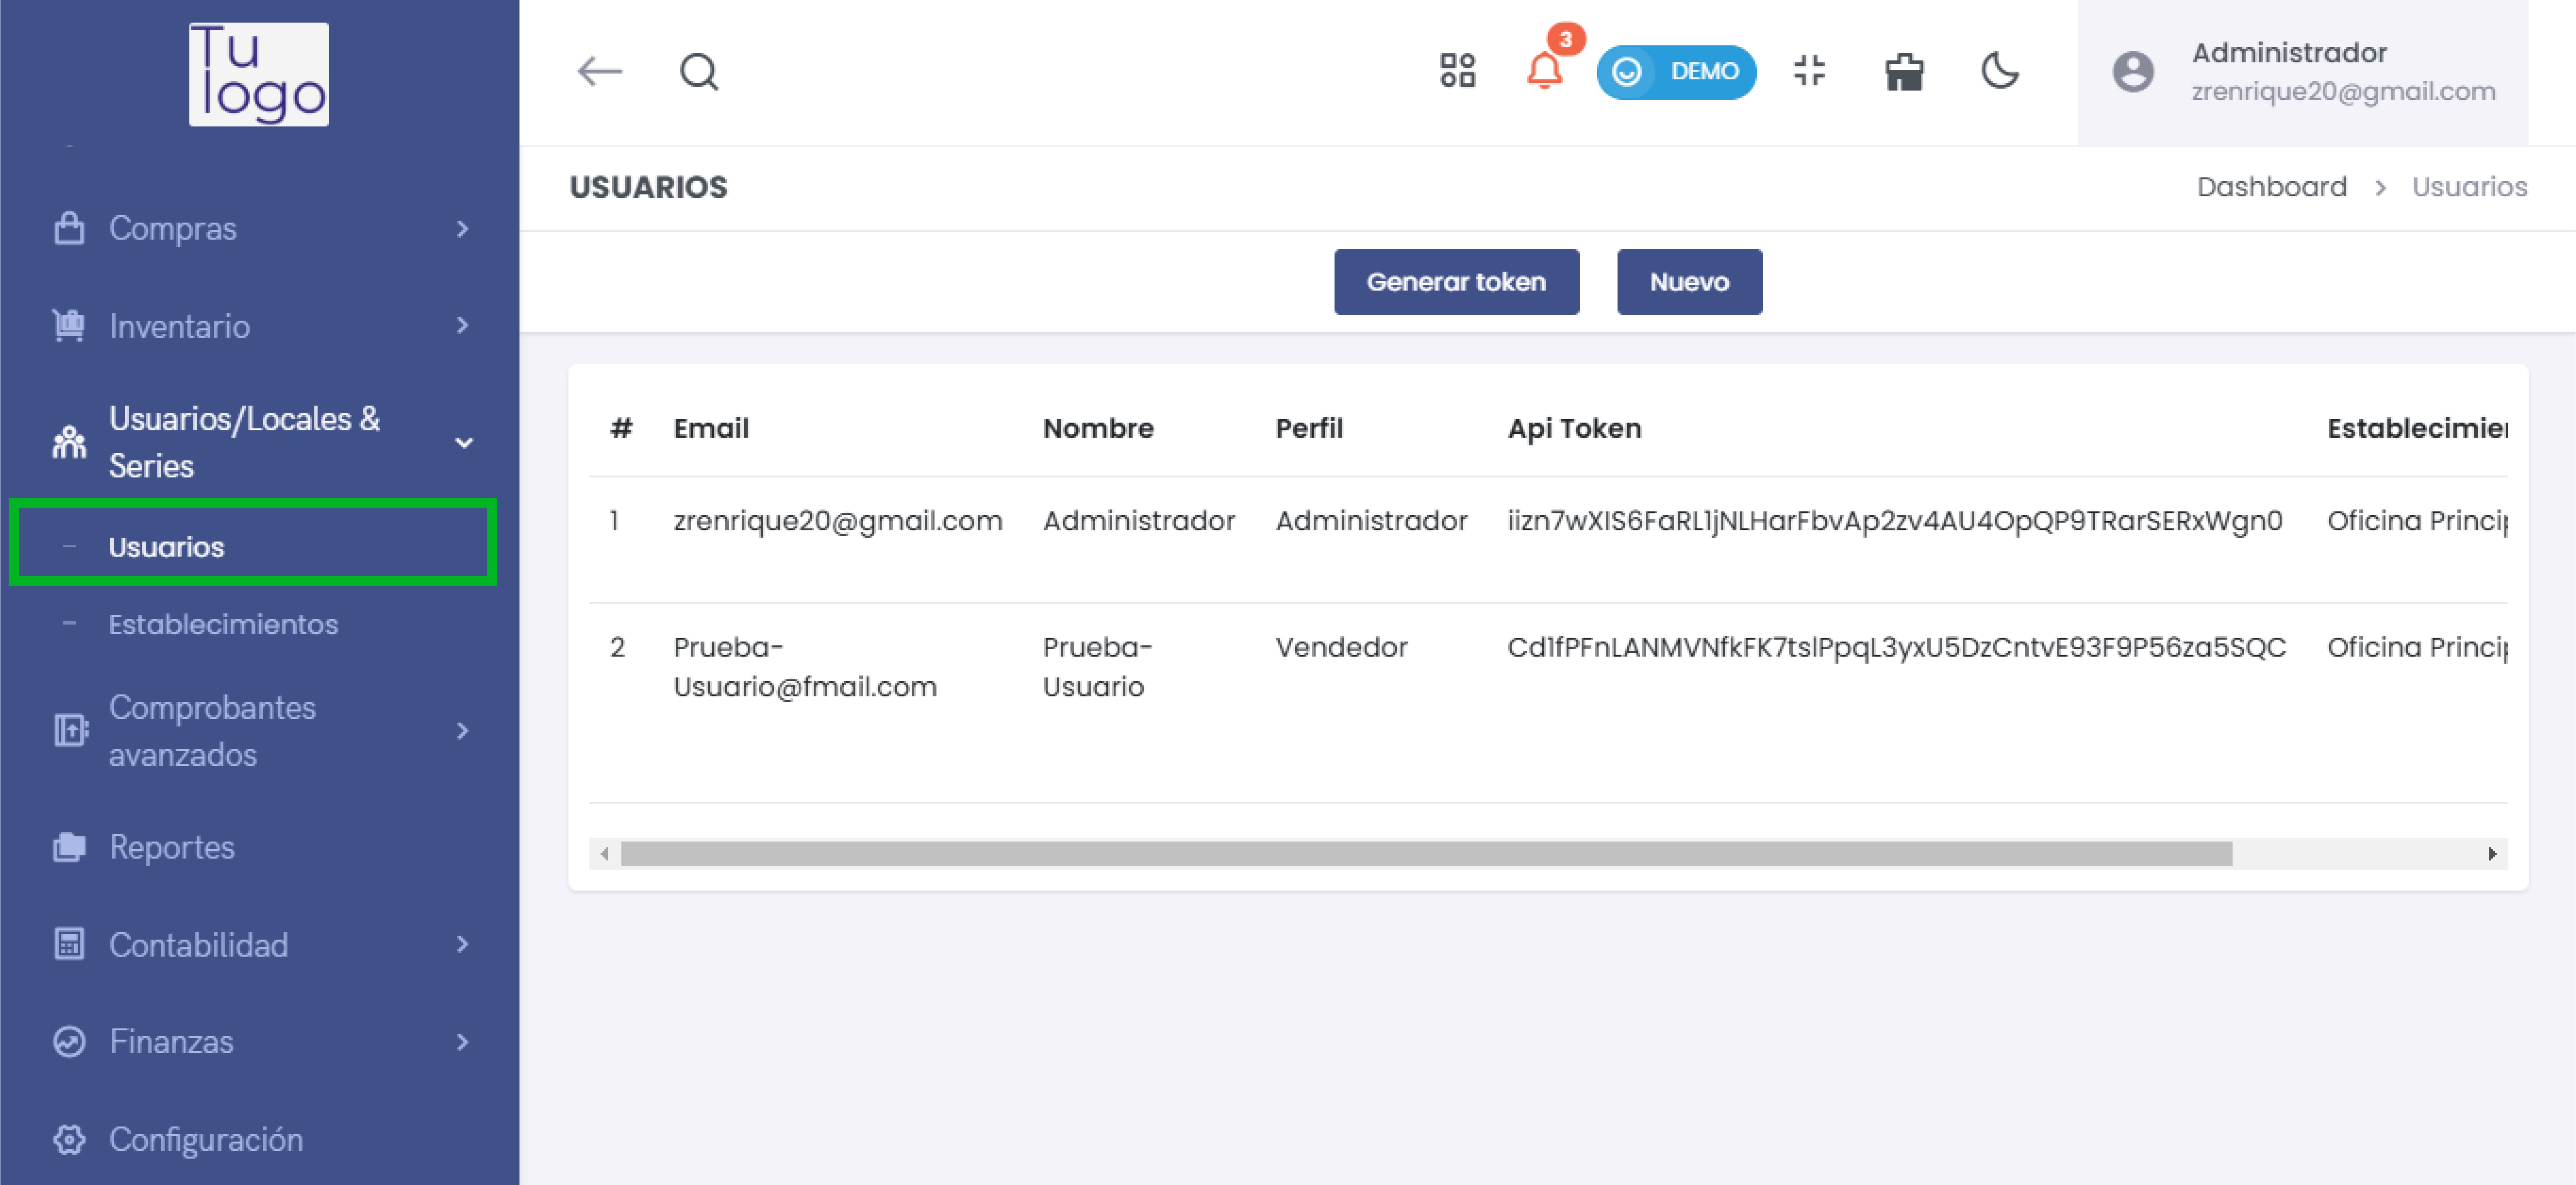Click the Generar token button
Image resolution: width=2576 pixels, height=1185 pixels.
1456,282
